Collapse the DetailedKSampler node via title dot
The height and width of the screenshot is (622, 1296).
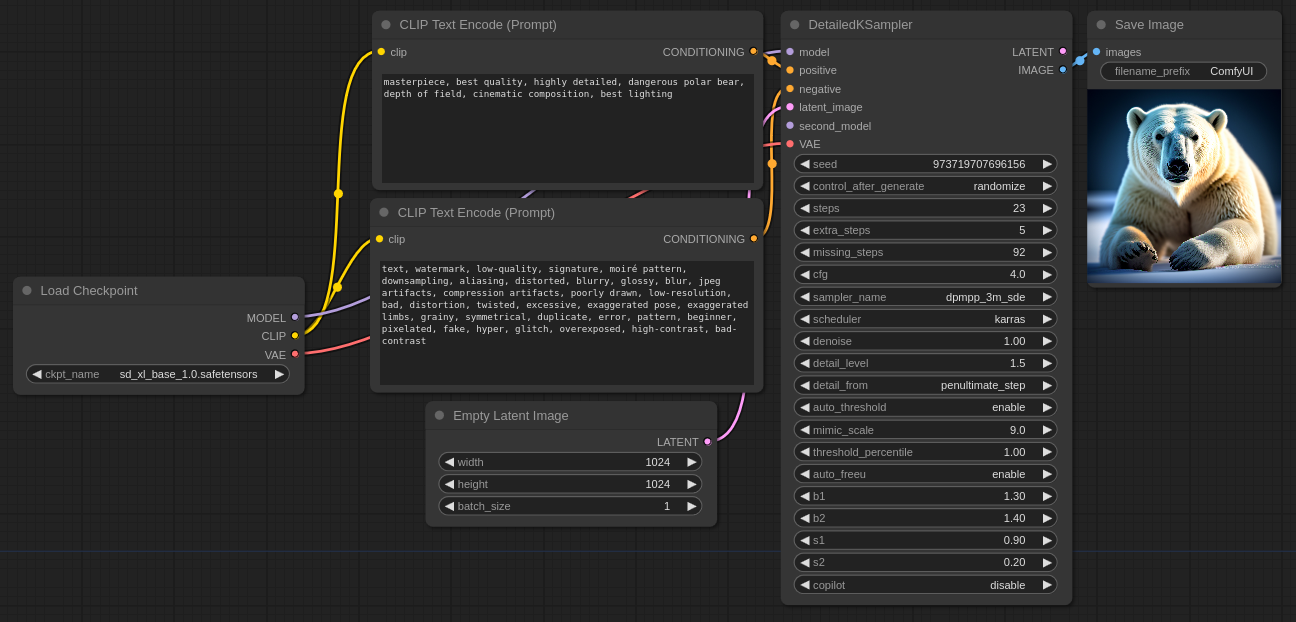(x=795, y=25)
